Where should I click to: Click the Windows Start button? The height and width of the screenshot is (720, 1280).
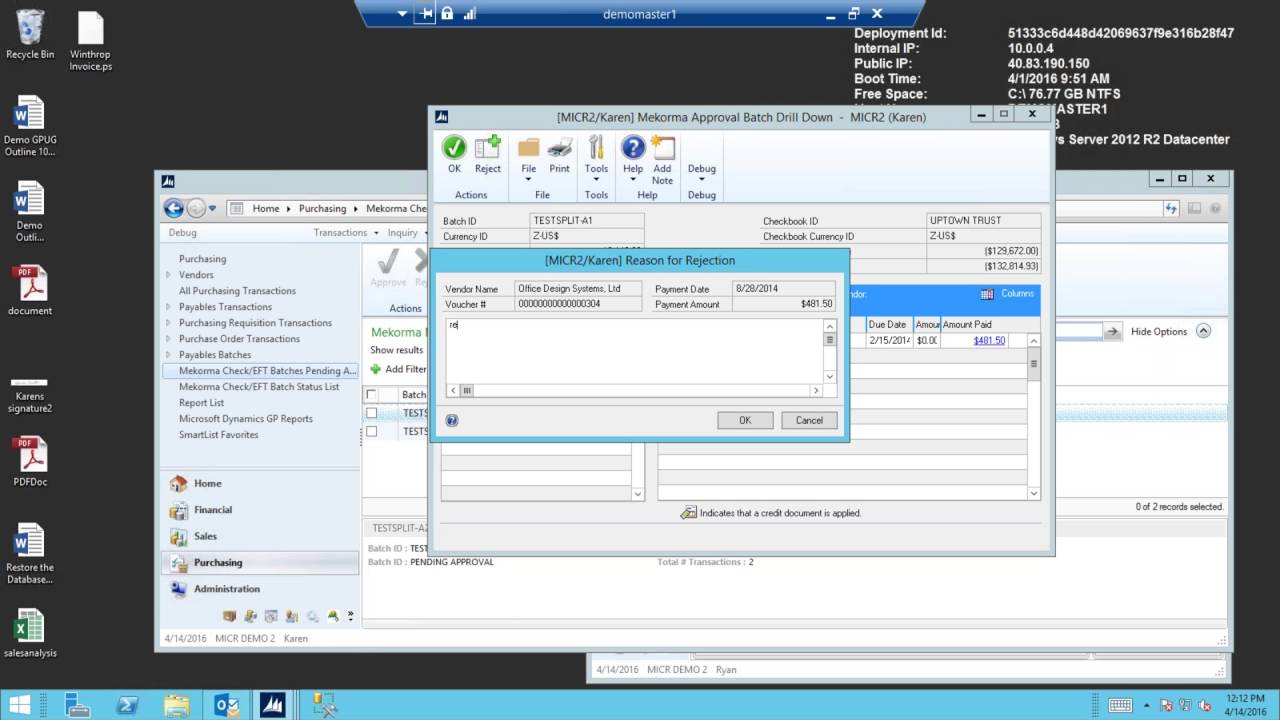pos(19,705)
